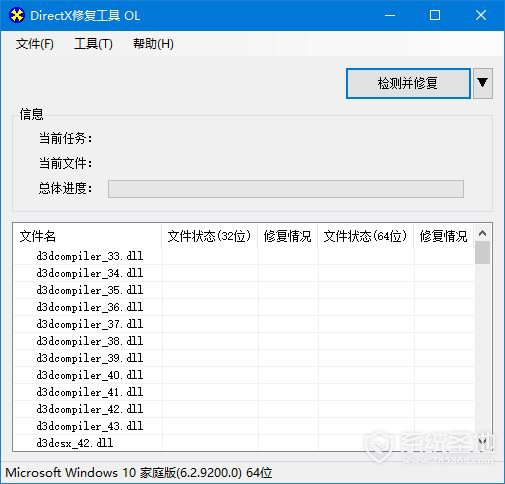Image resolution: width=505 pixels, height=484 pixels.
Task: Close the DirectX修复工具 window
Action: click(481, 15)
